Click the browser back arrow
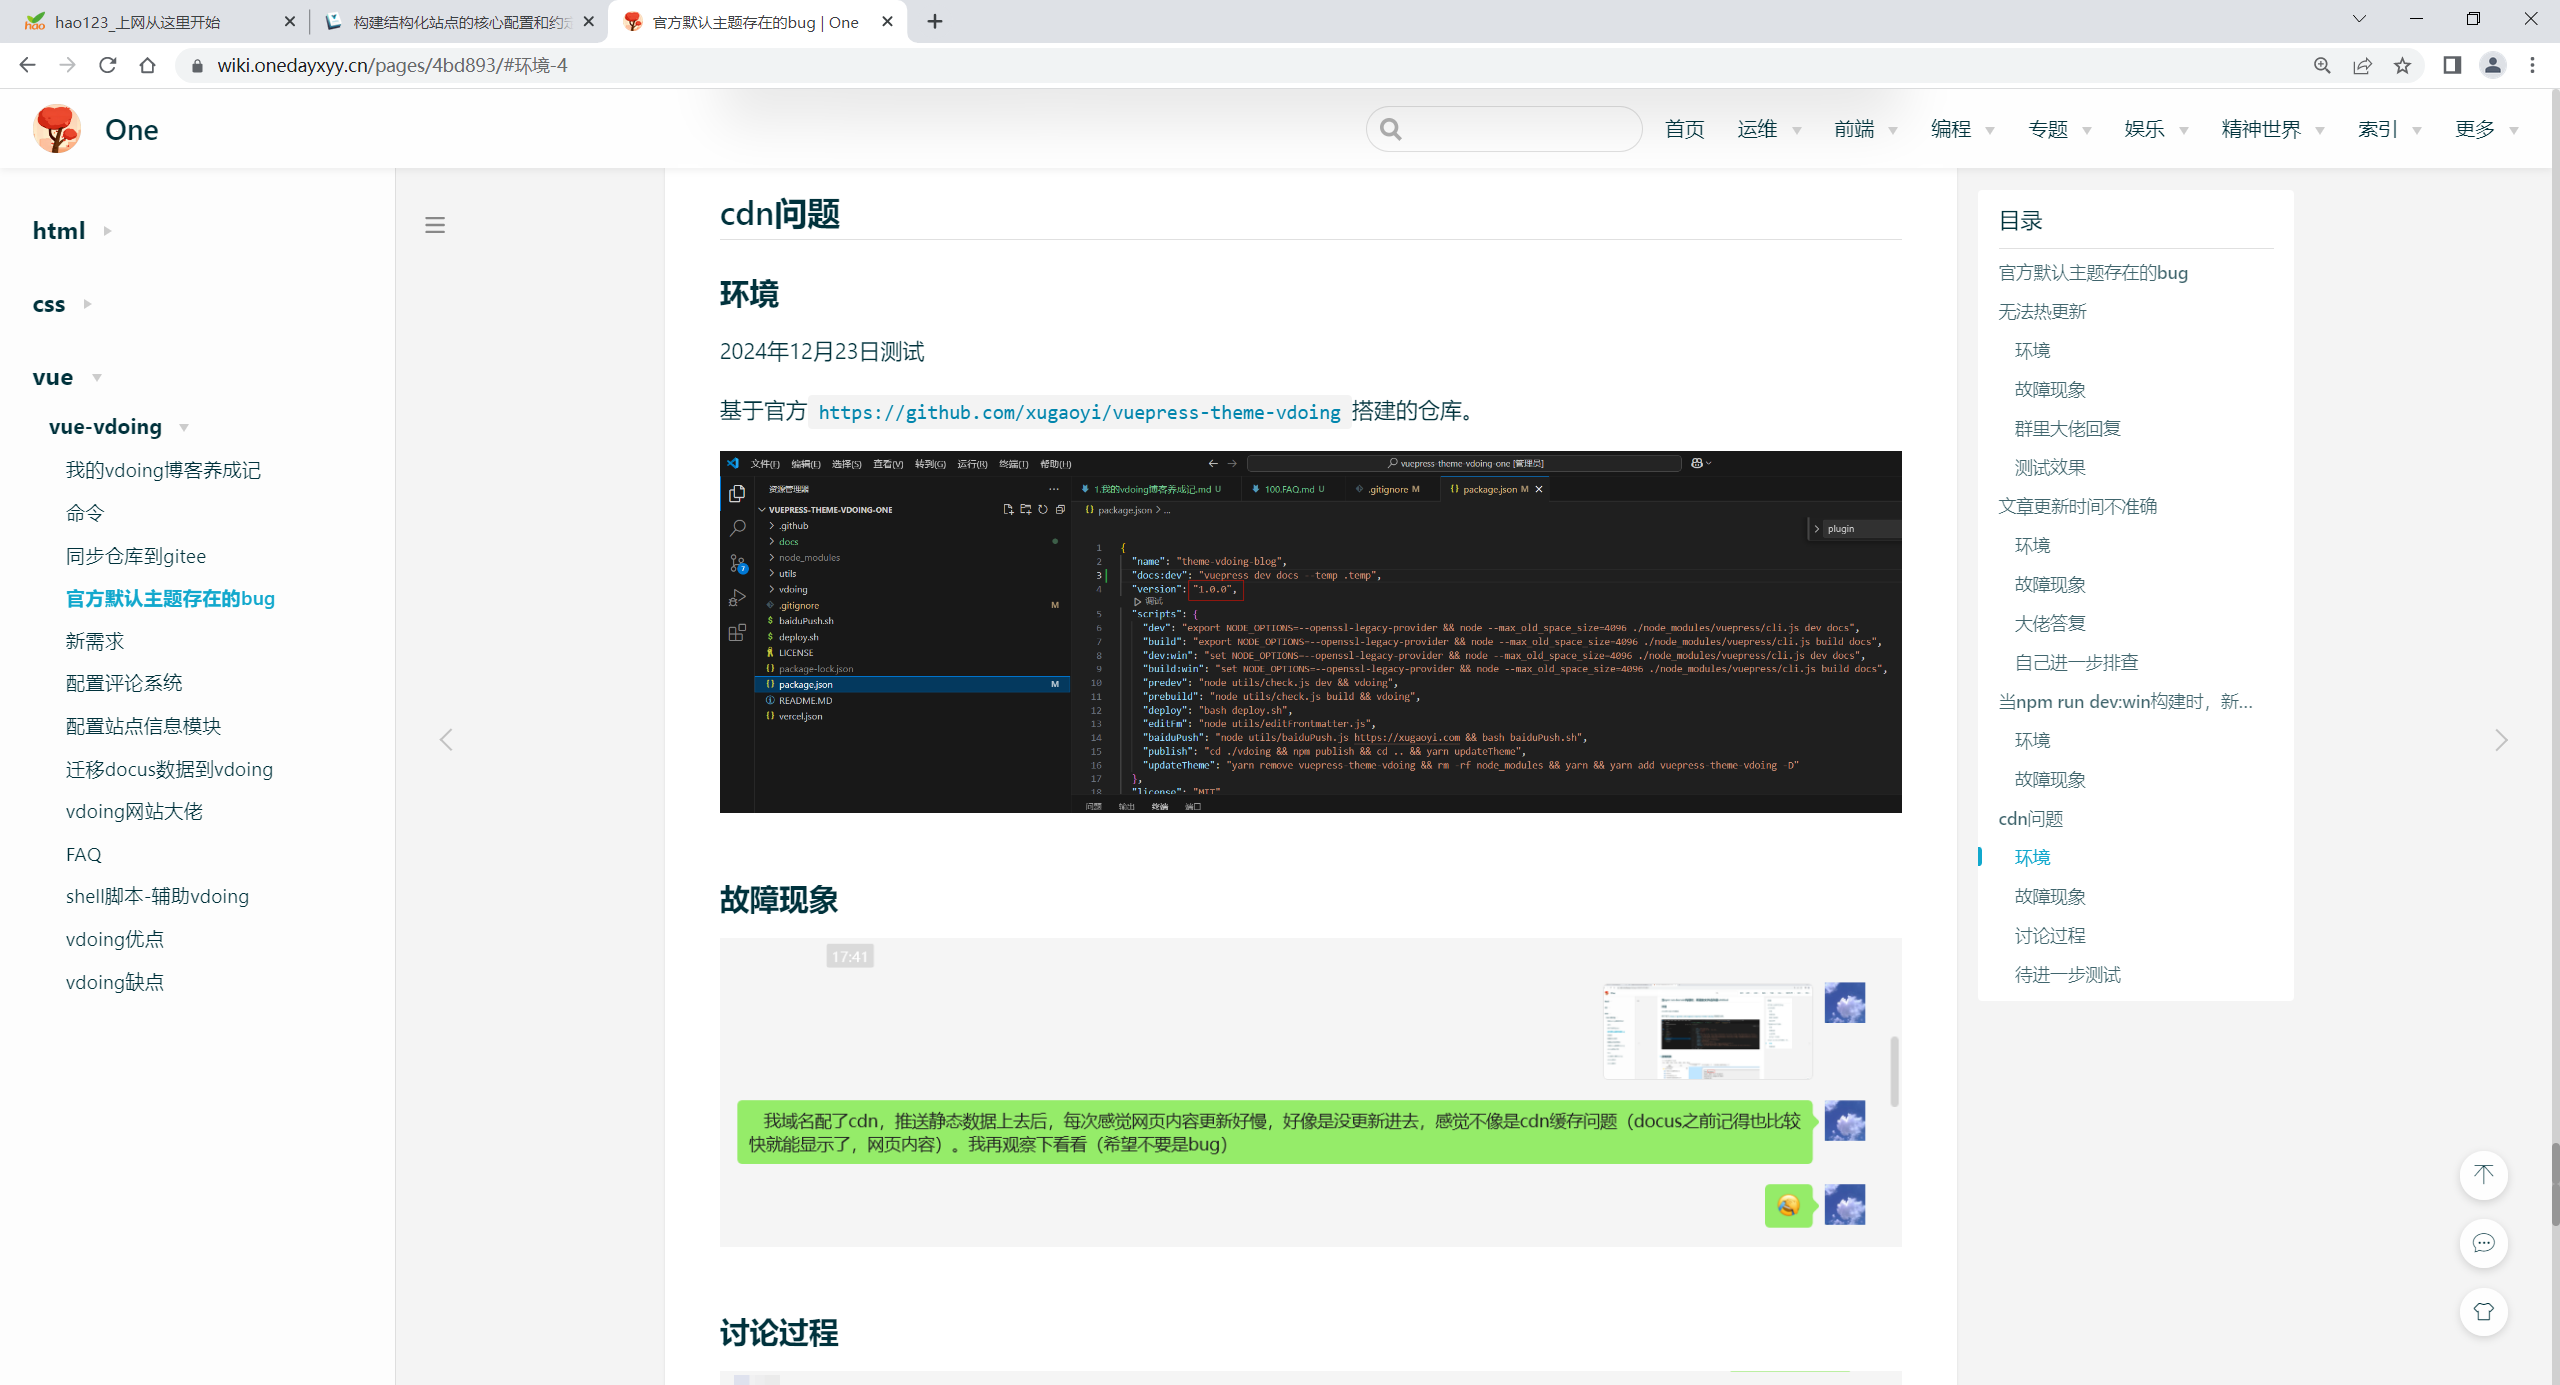 [x=27, y=65]
